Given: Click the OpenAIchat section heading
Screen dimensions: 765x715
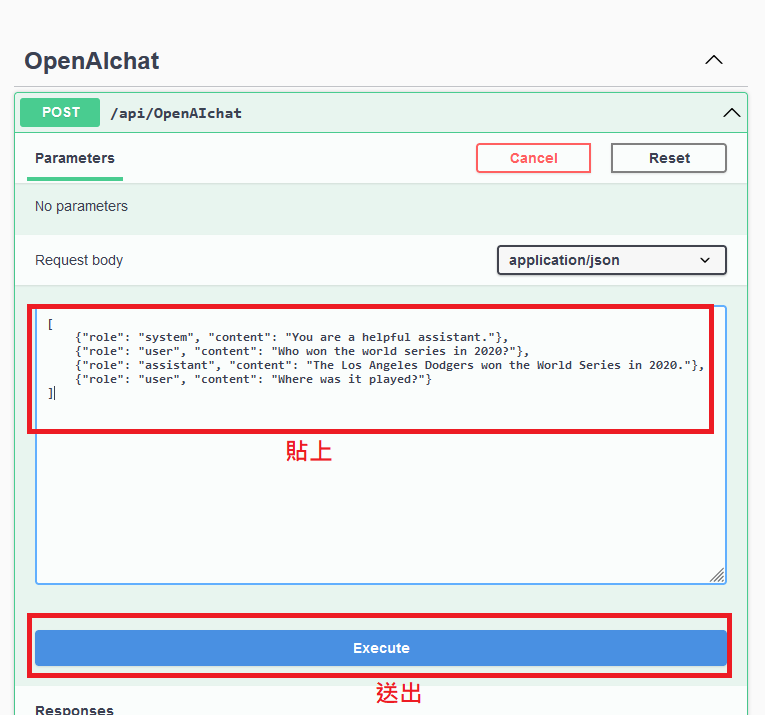Looking at the screenshot, I should 92,61.
